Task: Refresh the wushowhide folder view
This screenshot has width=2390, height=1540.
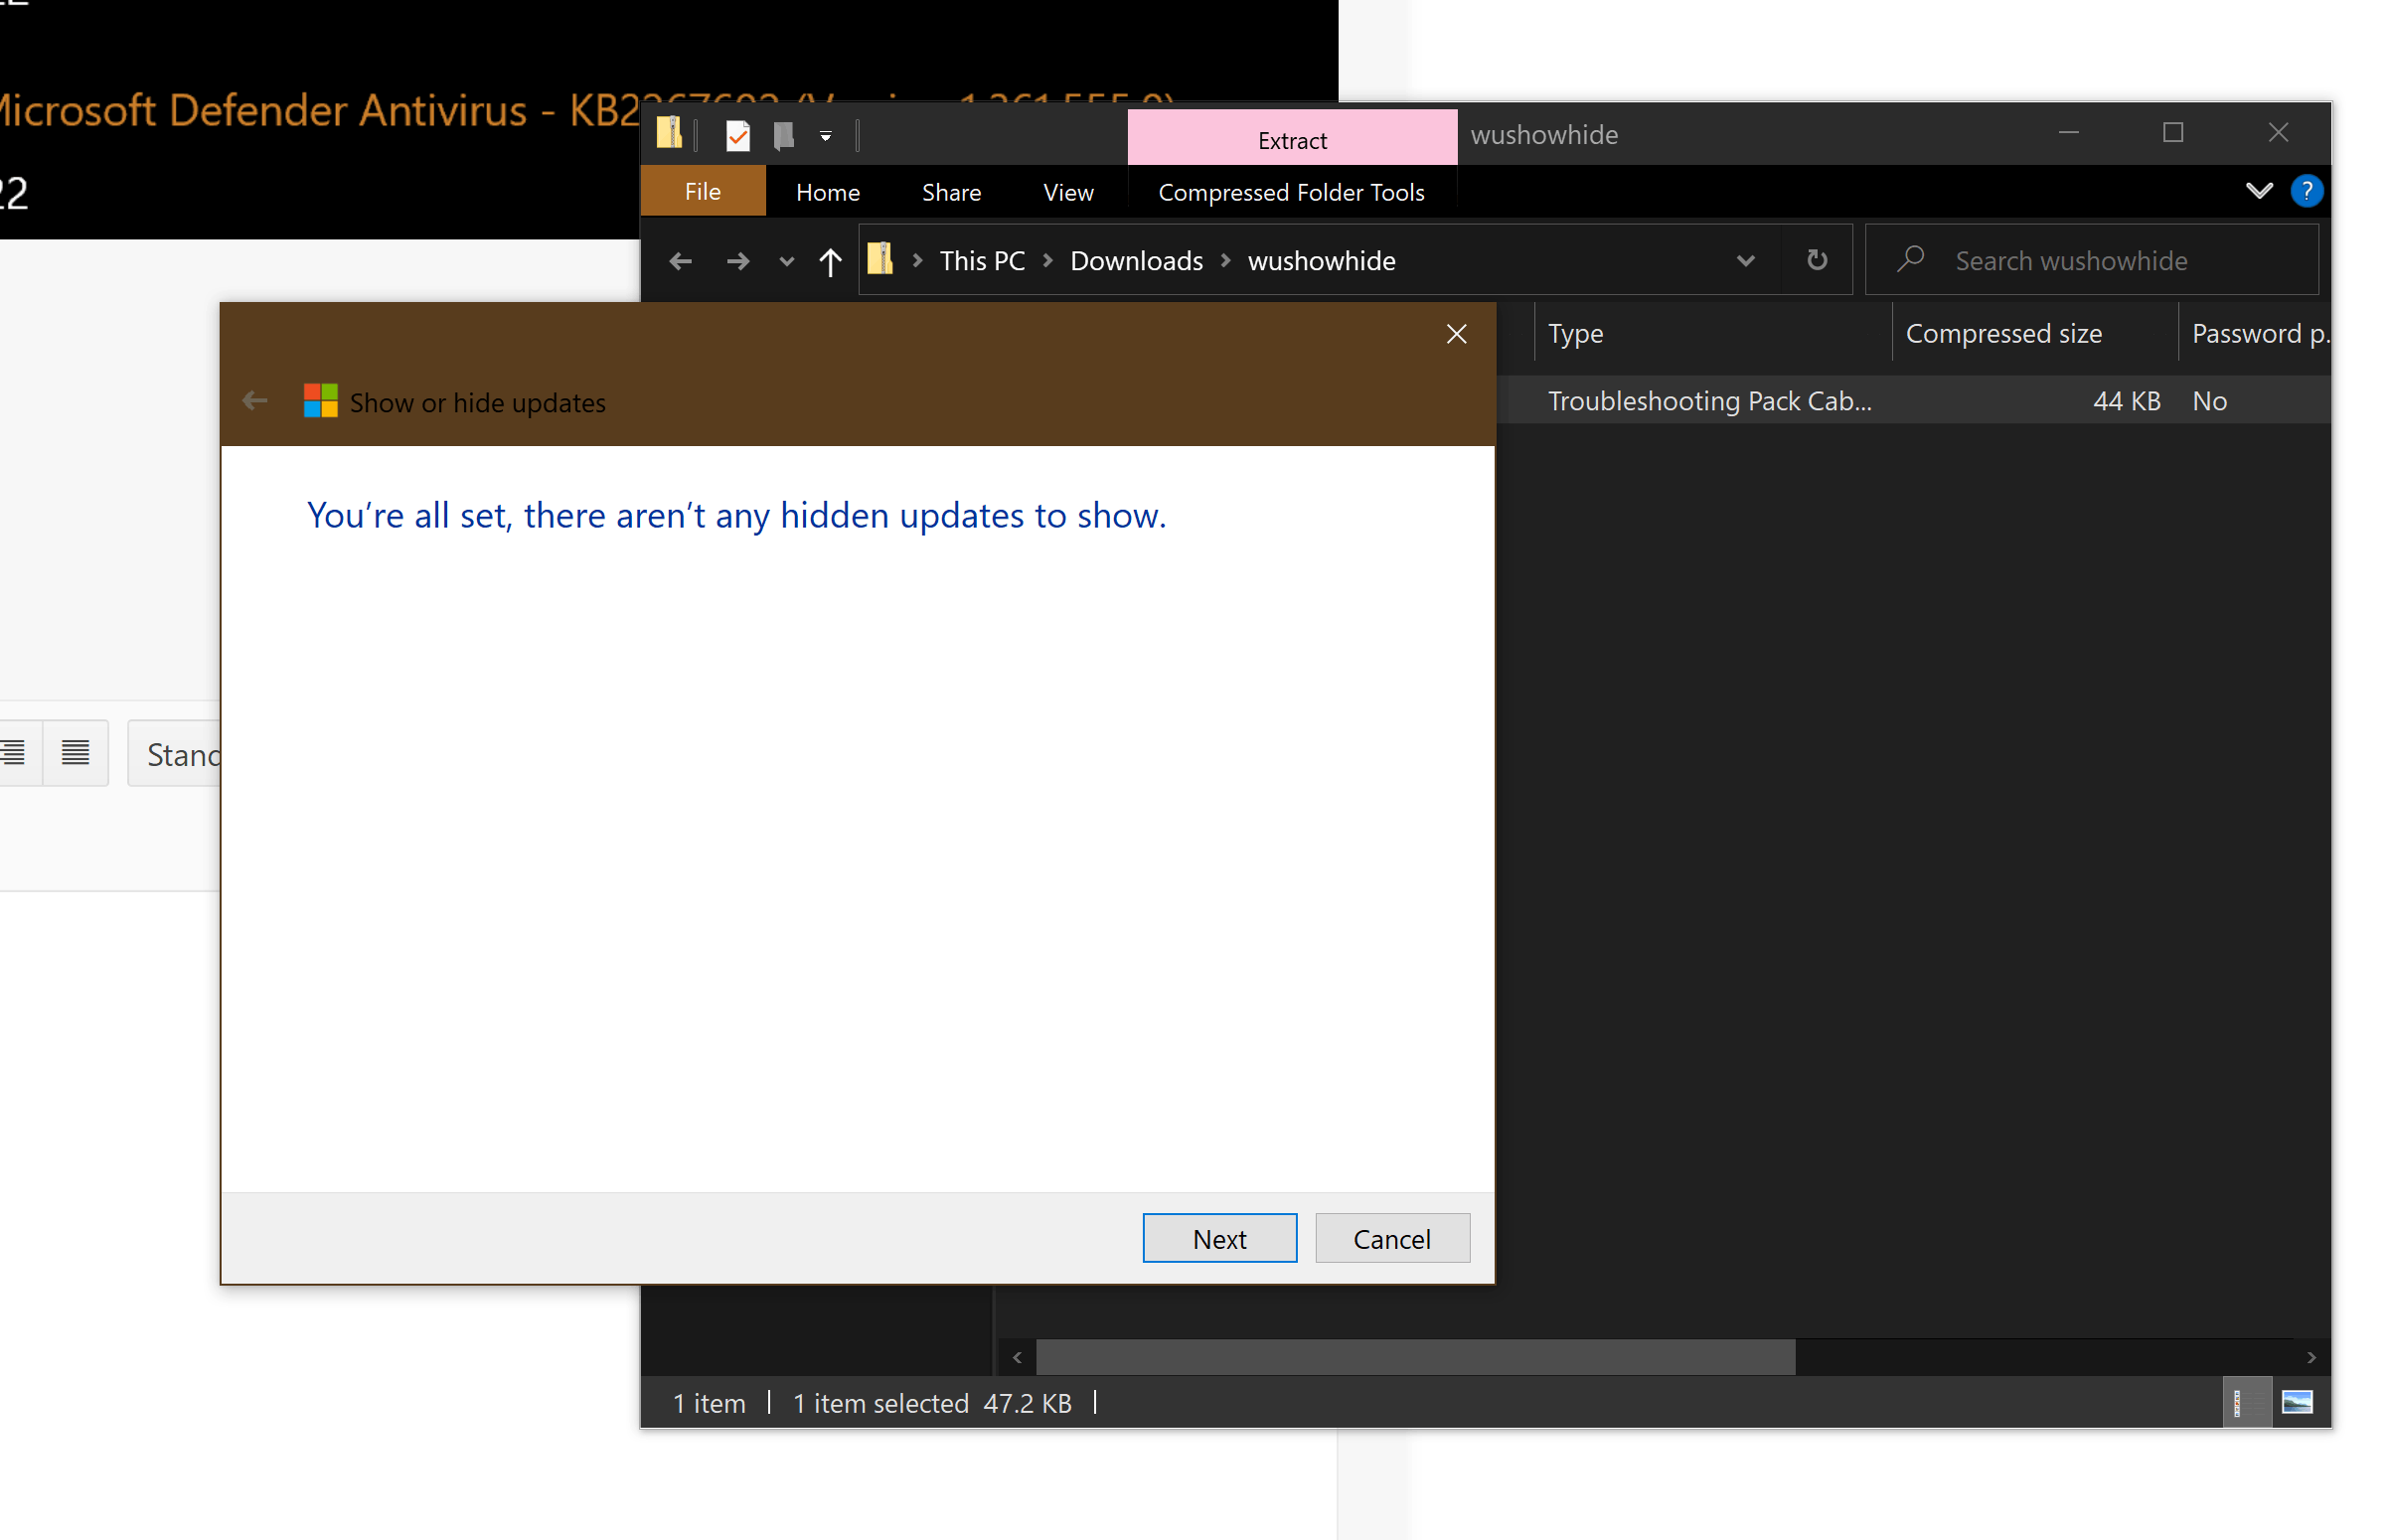Action: pyautogui.click(x=1817, y=261)
